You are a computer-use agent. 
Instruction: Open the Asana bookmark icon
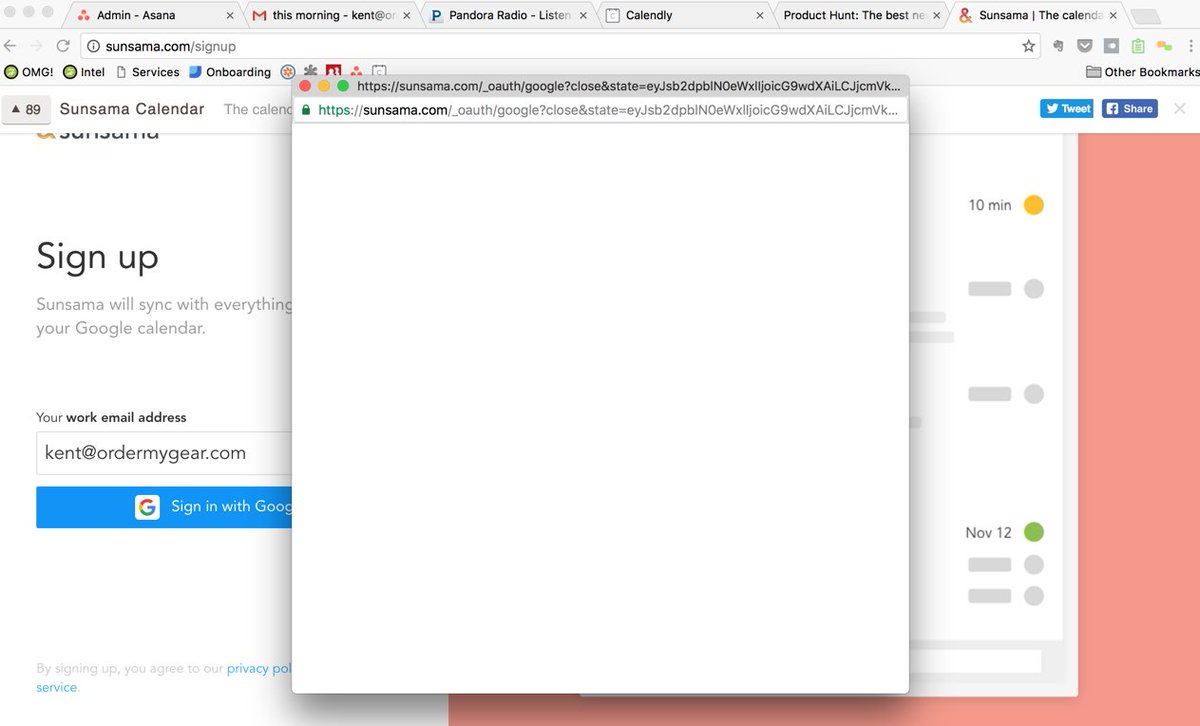[356, 72]
